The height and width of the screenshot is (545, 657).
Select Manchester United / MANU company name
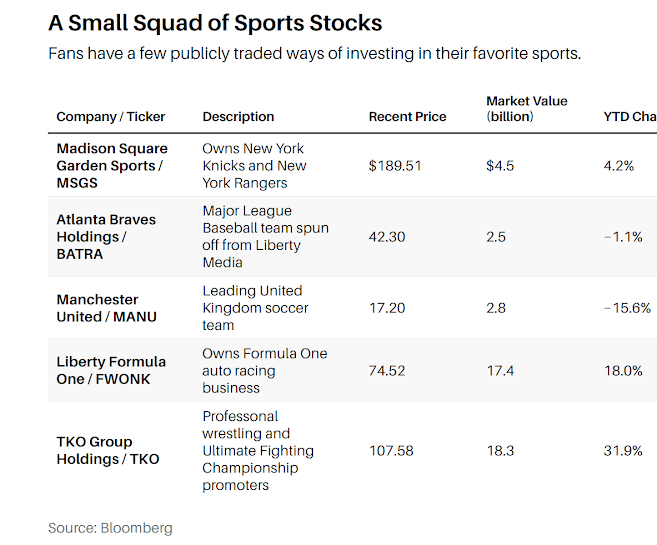(x=106, y=308)
